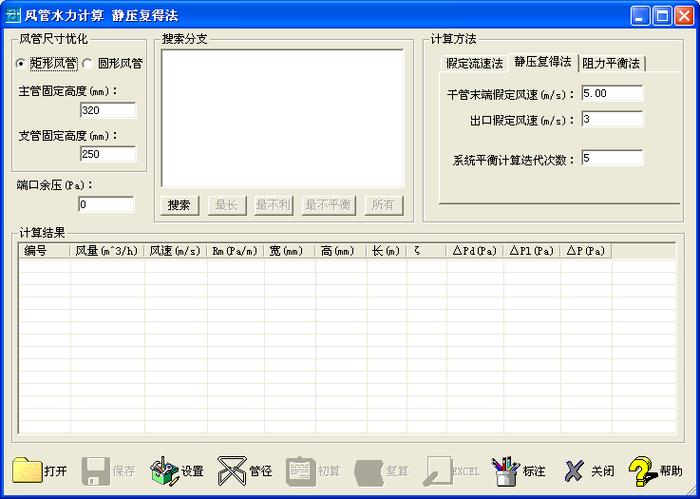Open the 静压复得法 tab
700x499 pixels.
click(542, 62)
